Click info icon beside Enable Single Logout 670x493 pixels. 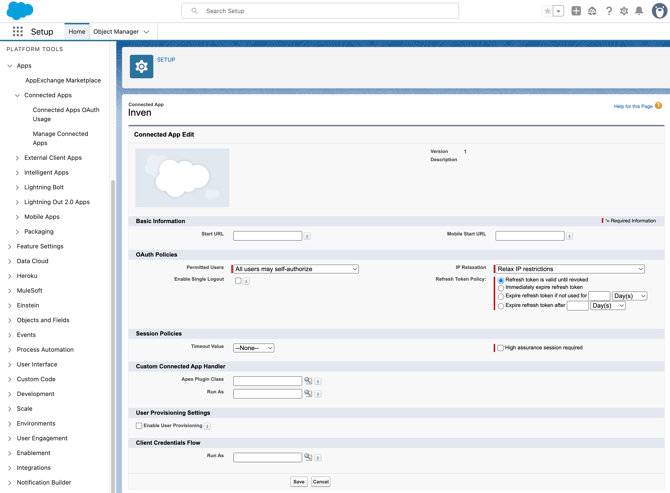click(x=247, y=281)
